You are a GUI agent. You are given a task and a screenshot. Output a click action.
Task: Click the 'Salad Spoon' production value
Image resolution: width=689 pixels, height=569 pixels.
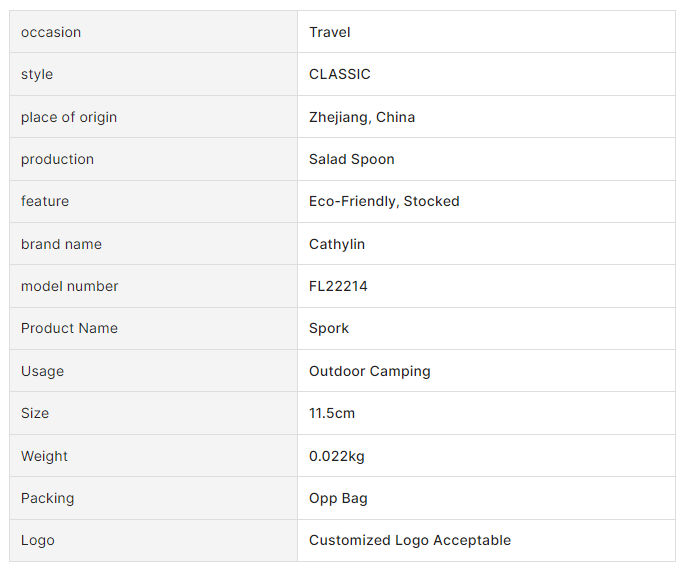point(352,159)
